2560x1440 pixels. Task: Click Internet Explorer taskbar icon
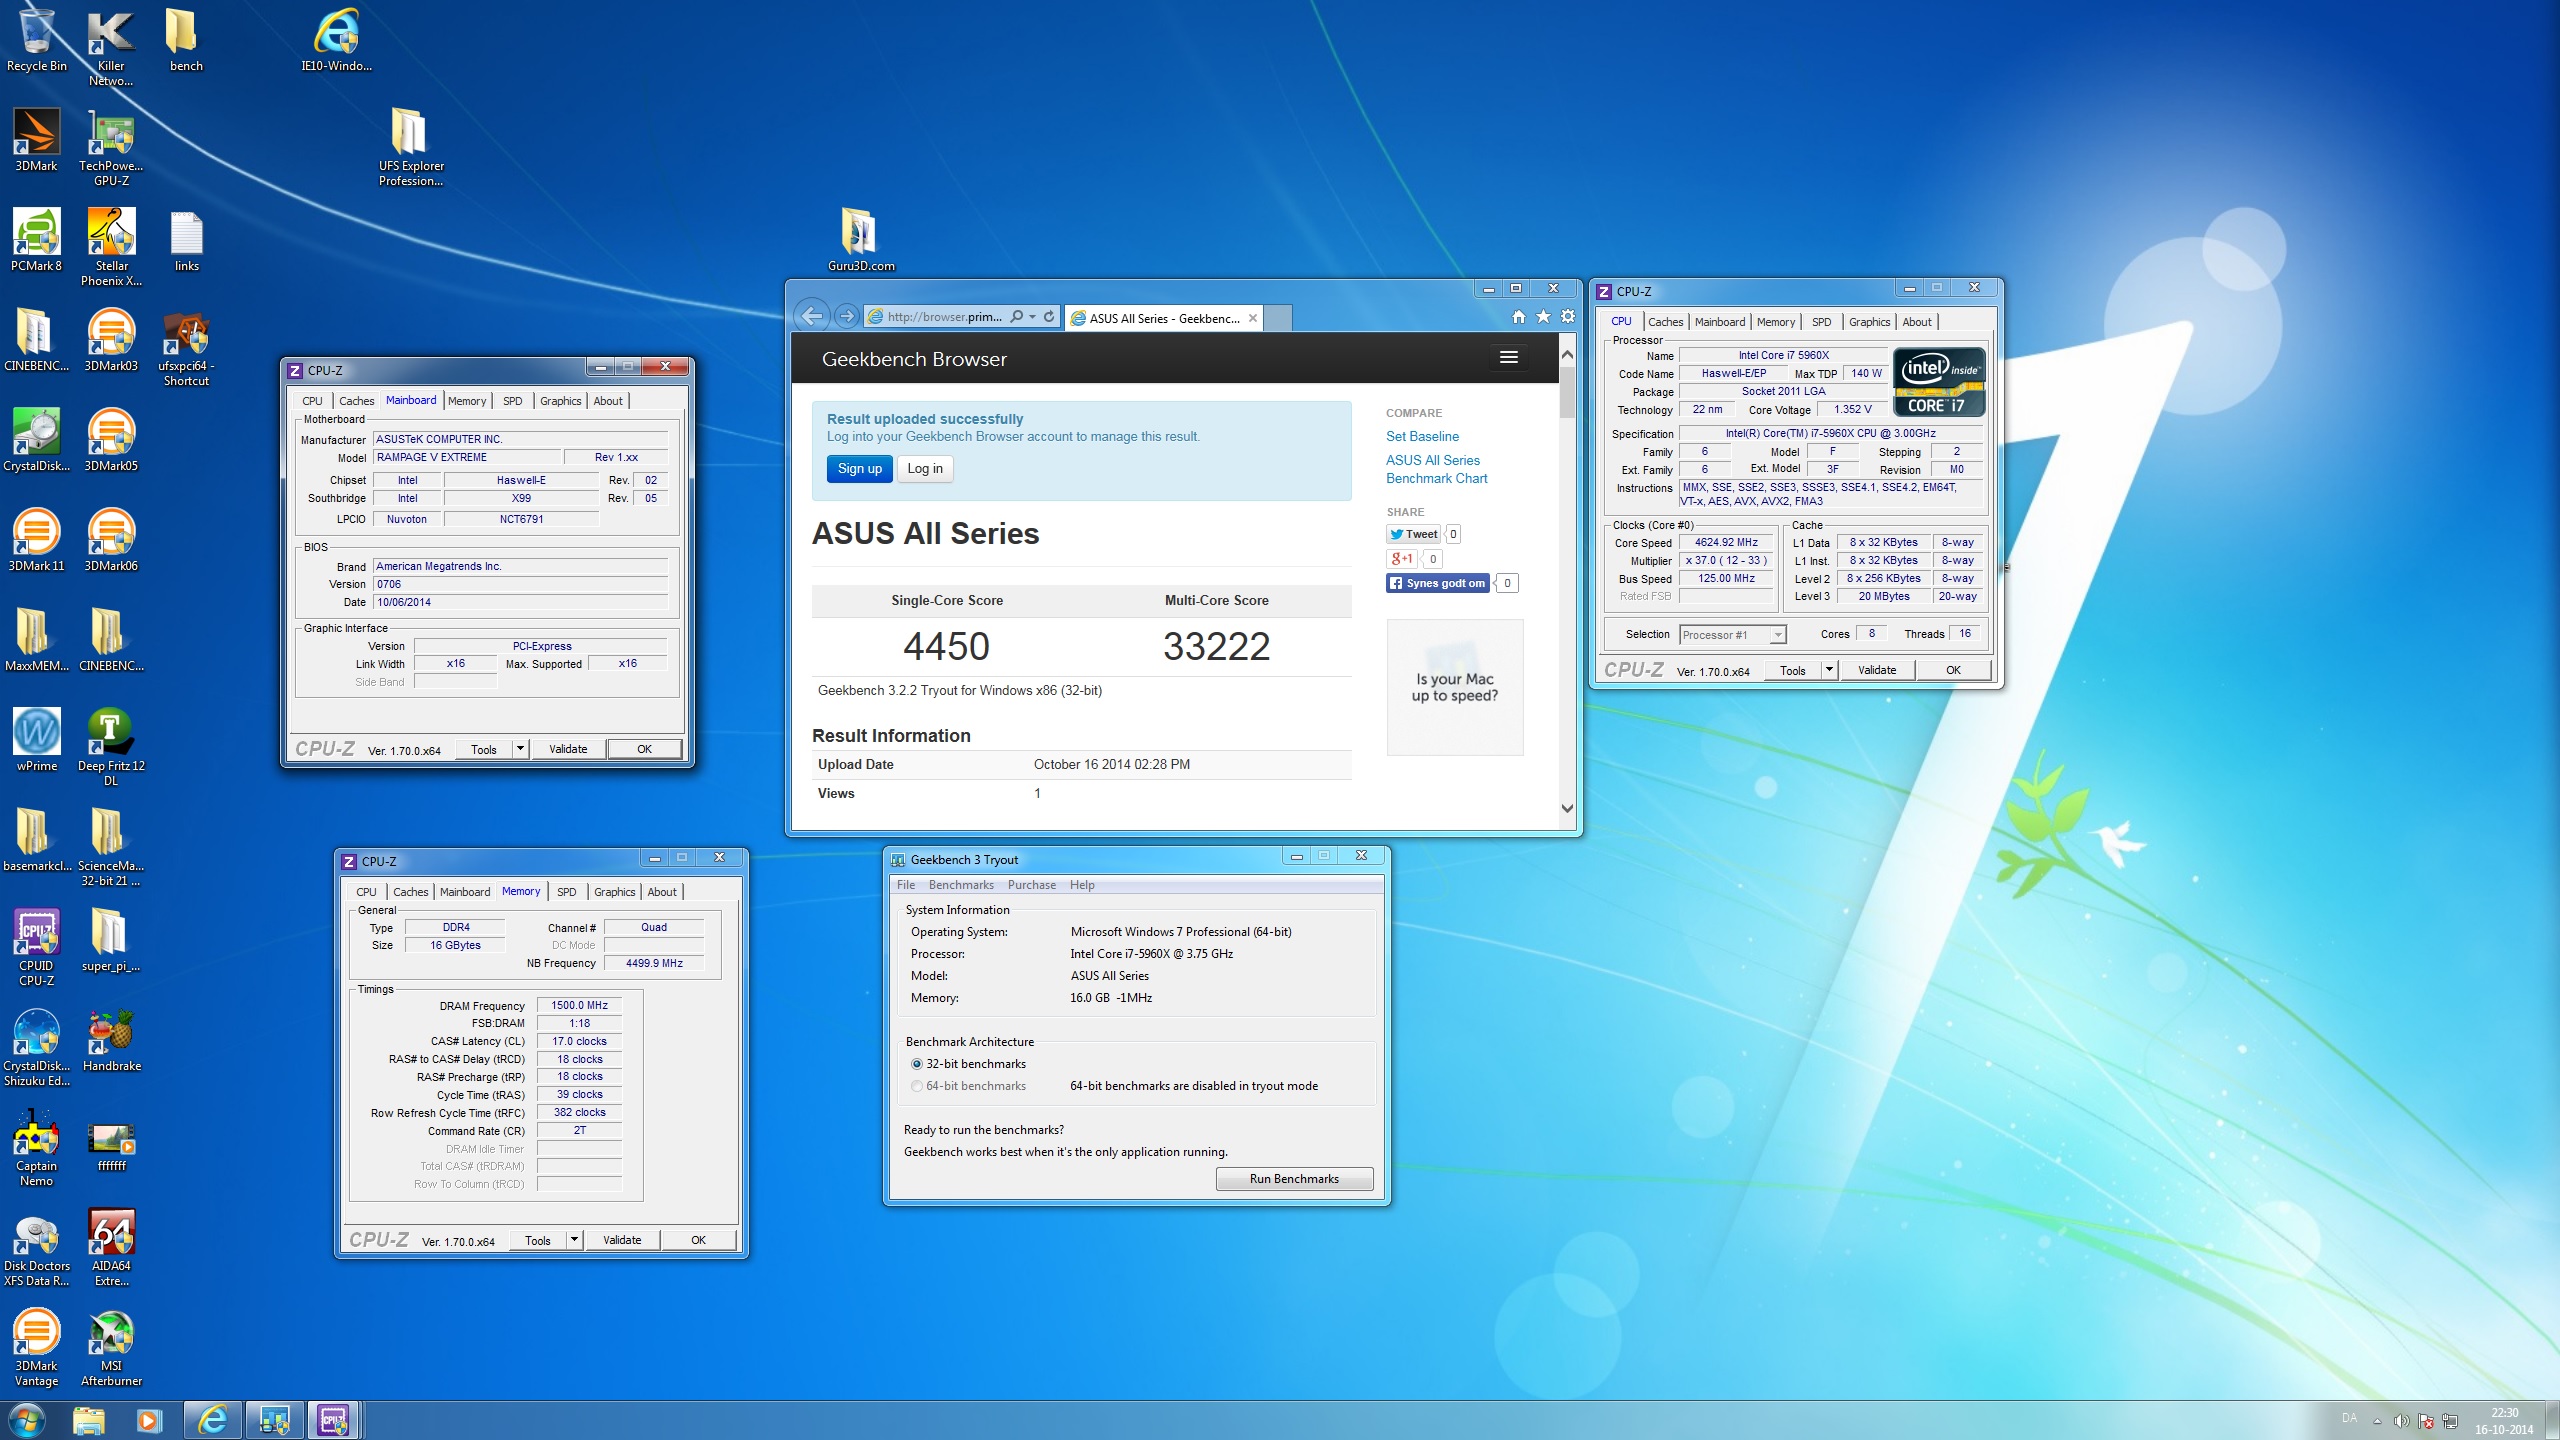pos(213,1420)
